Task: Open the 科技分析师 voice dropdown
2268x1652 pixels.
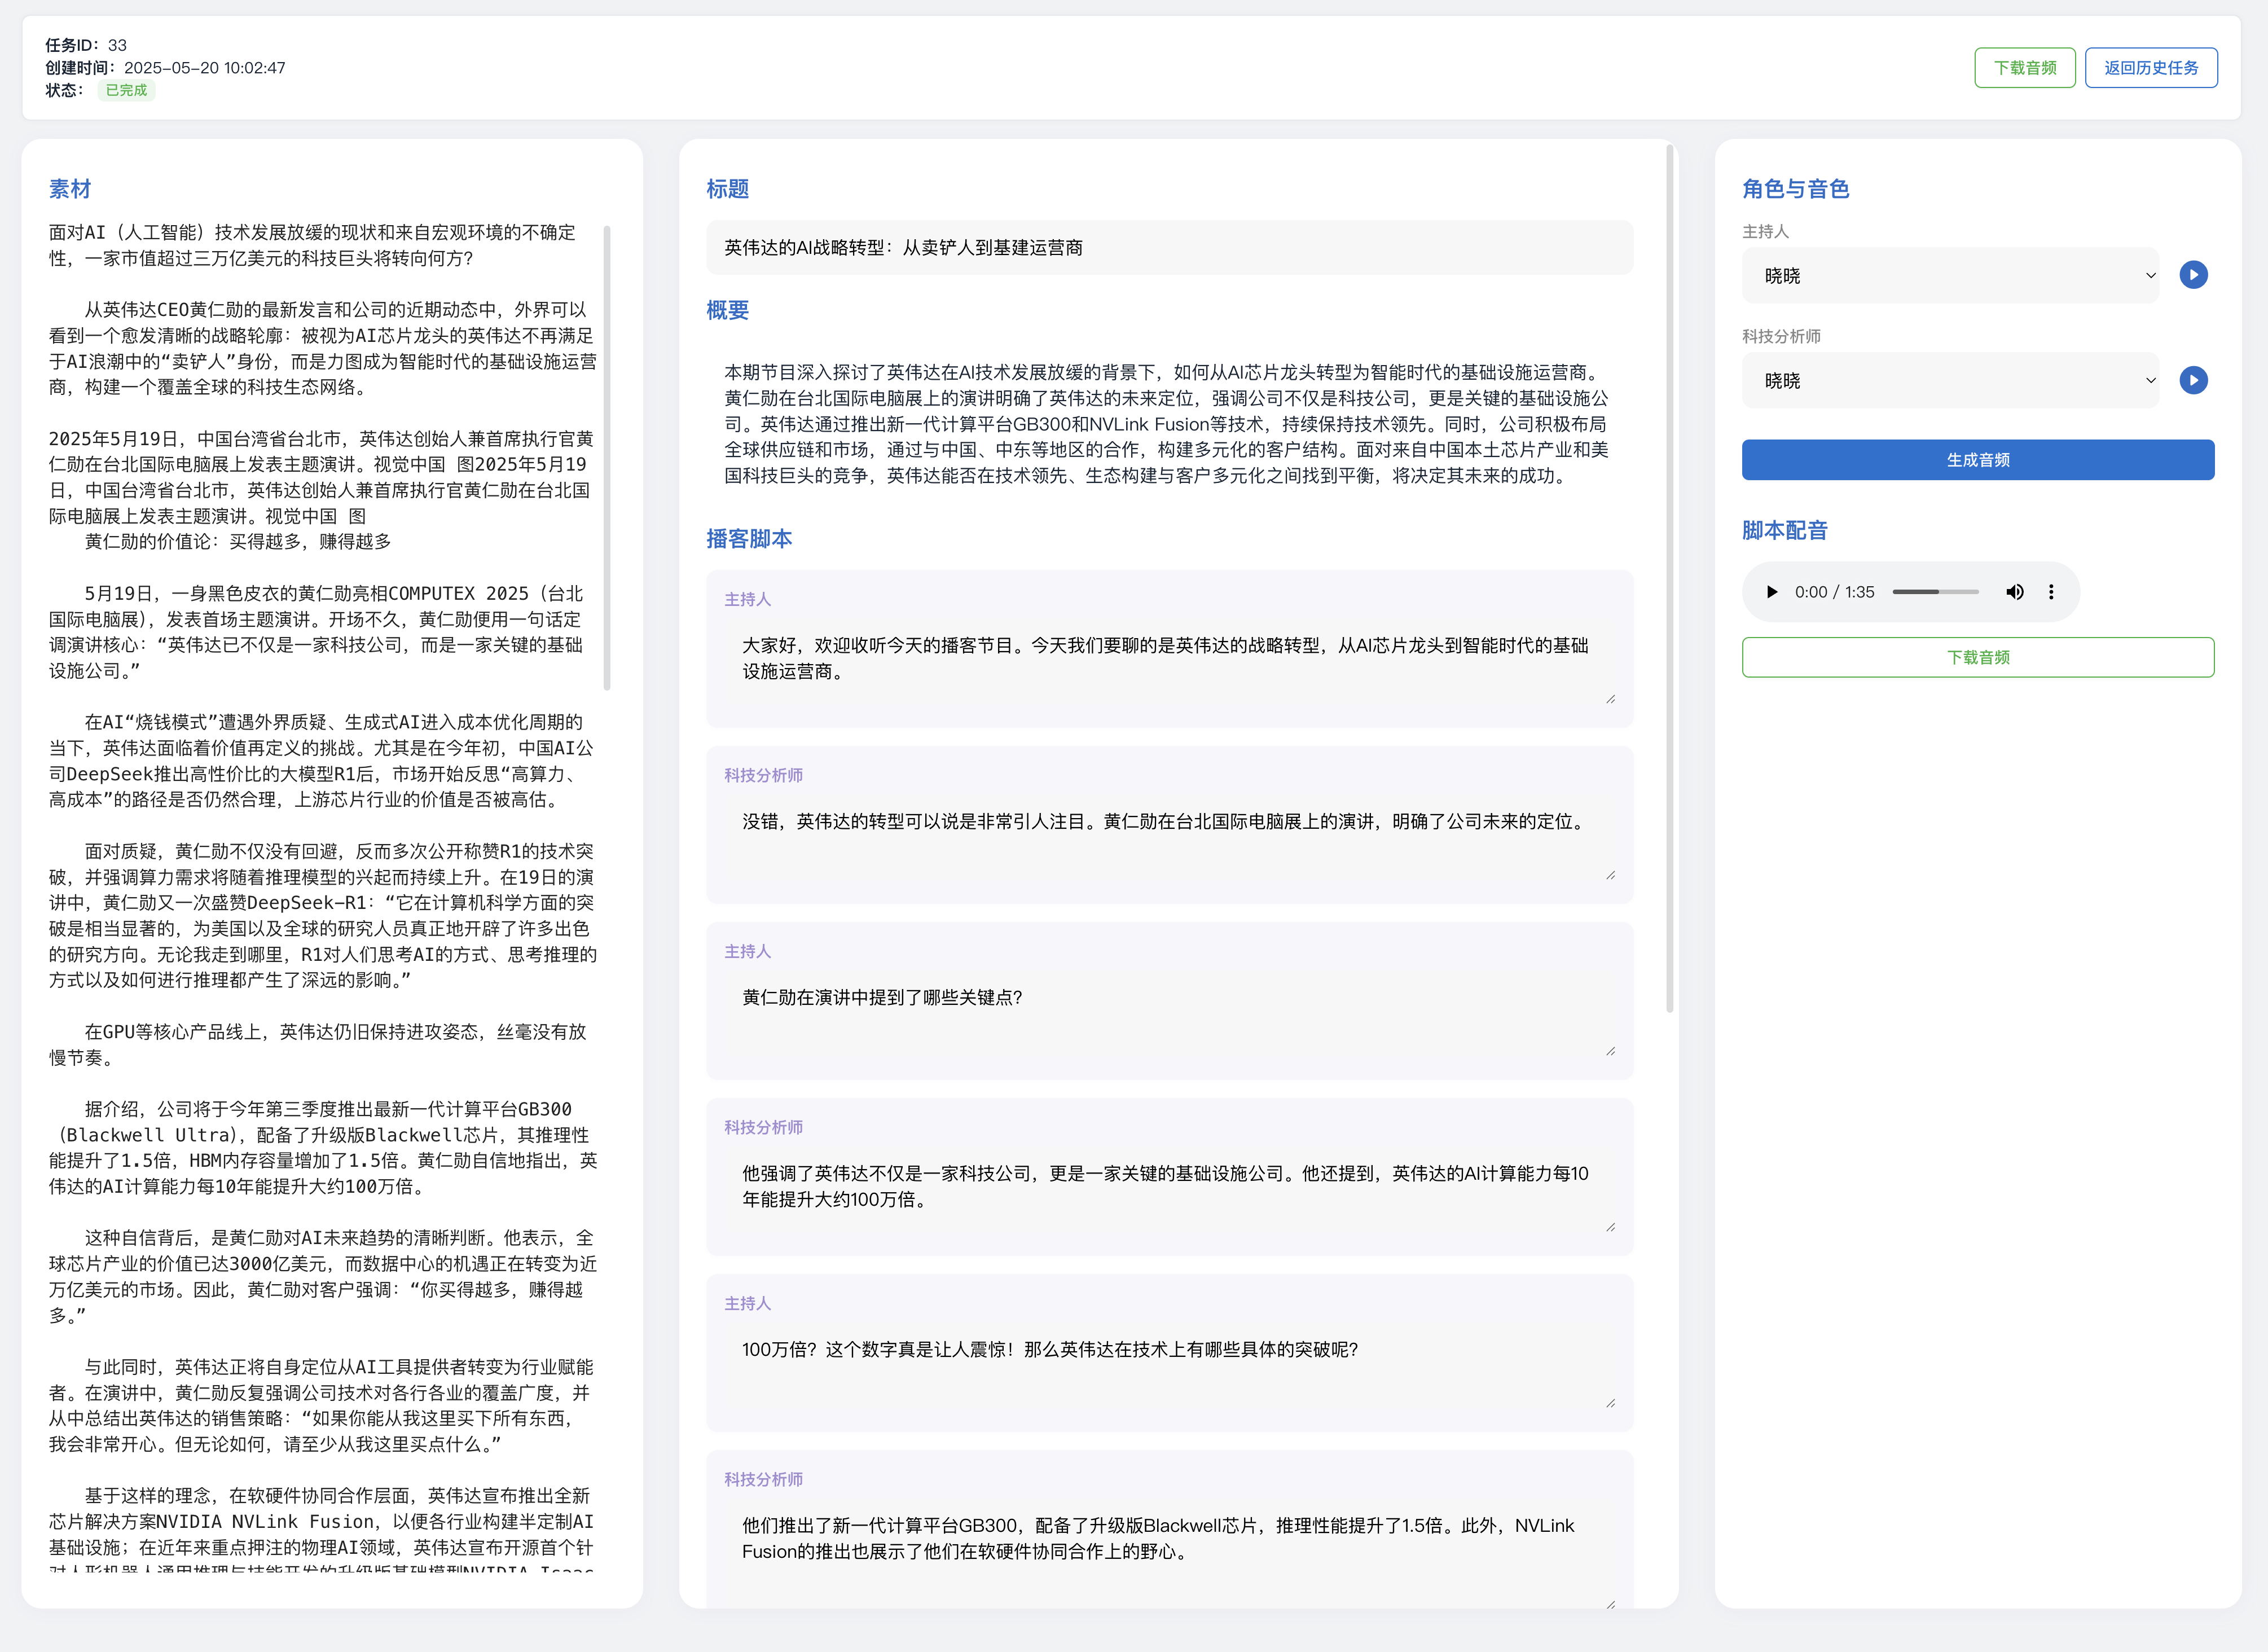Action: 1950,380
